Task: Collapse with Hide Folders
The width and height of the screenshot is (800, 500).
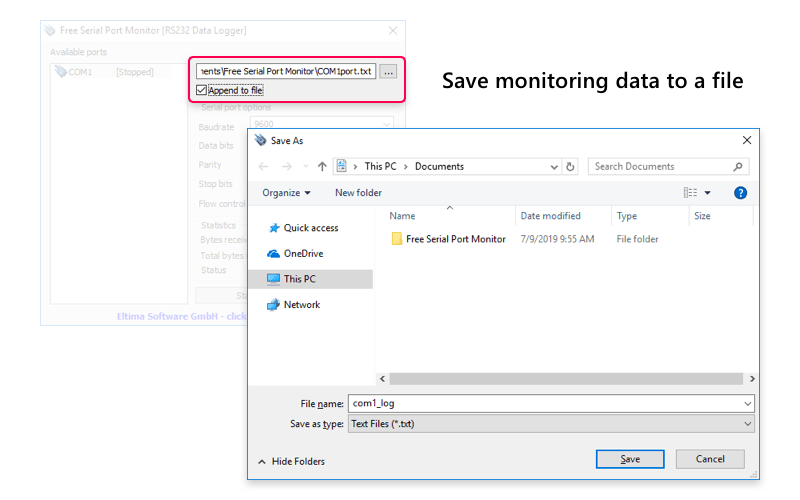Action: [x=291, y=461]
